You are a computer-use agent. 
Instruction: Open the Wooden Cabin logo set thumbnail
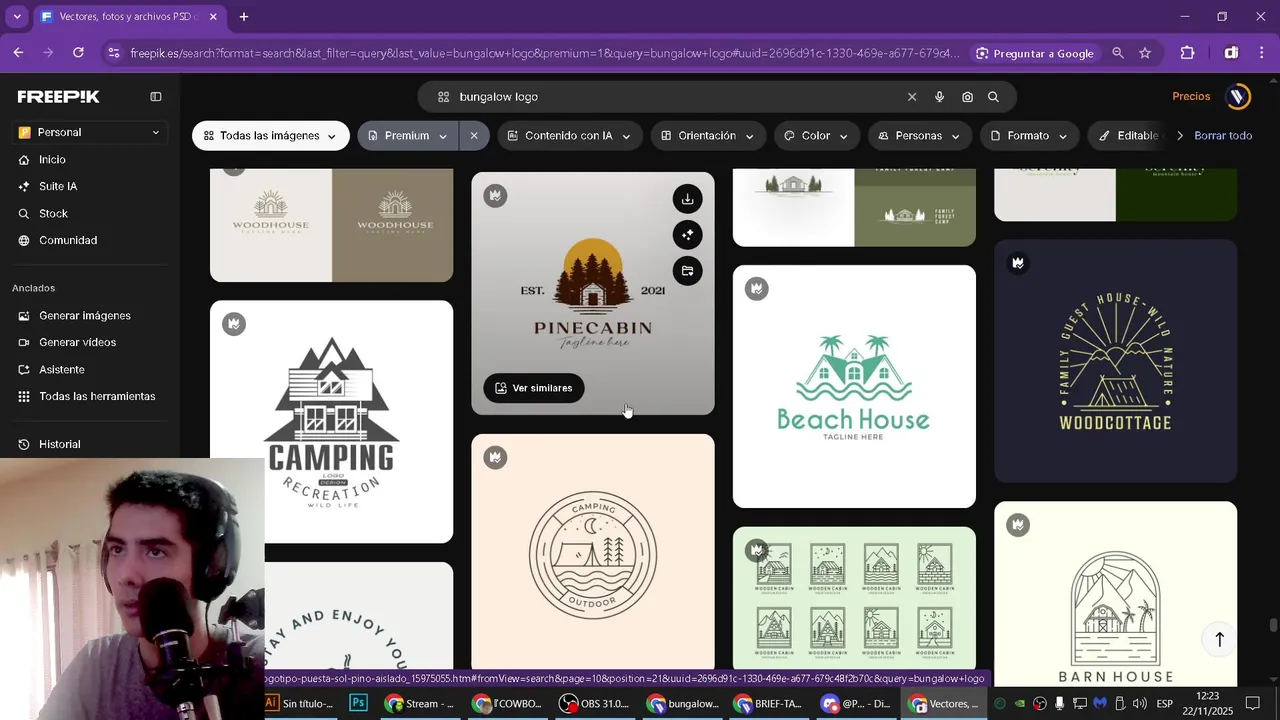[x=854, y=598]
